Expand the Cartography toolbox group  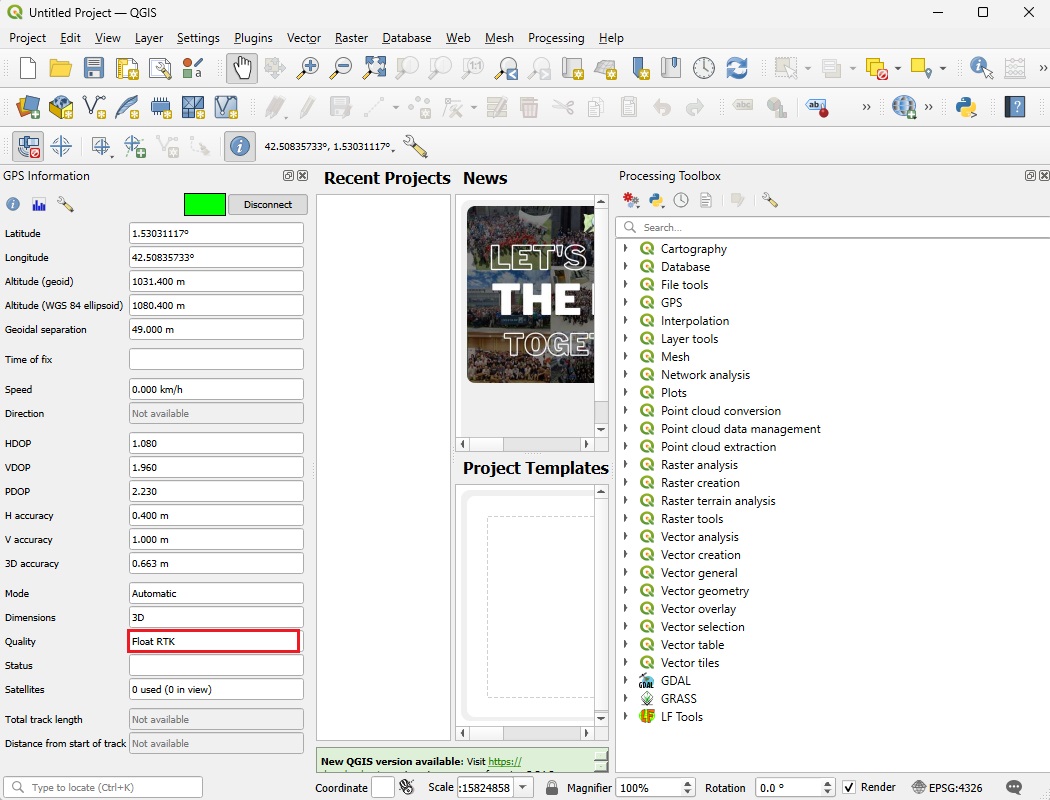click(626, 249)
